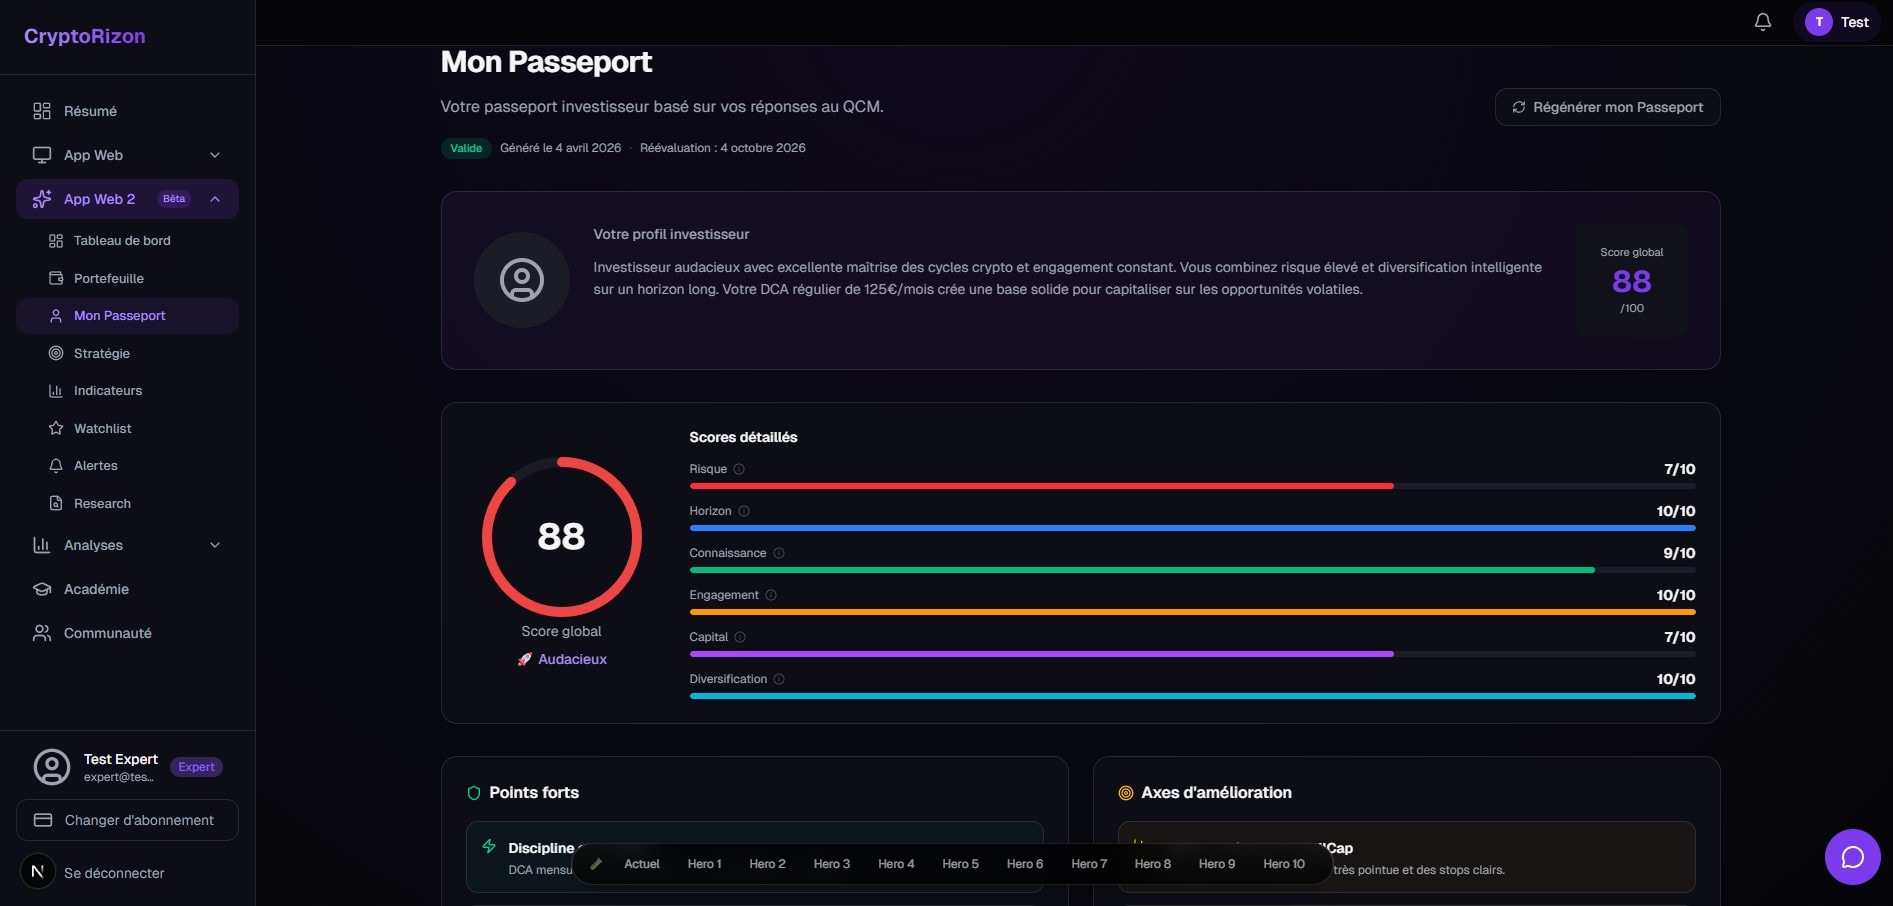Click the Research document icon
The height and width of the screenshot is (906, 1893).
(56, 503)
